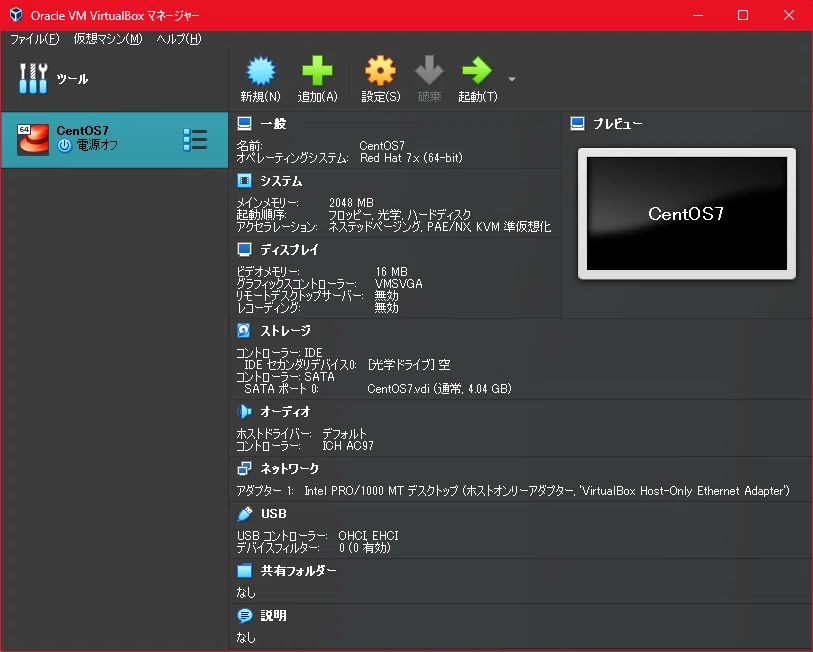Open the ディスプレイ settings heading link

pos(289,249)
